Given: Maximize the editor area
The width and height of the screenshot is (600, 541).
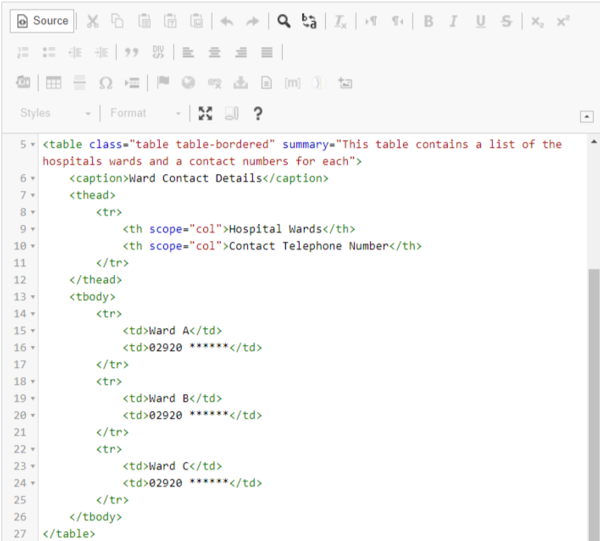Looking at the screenshot, I should 205,113.
